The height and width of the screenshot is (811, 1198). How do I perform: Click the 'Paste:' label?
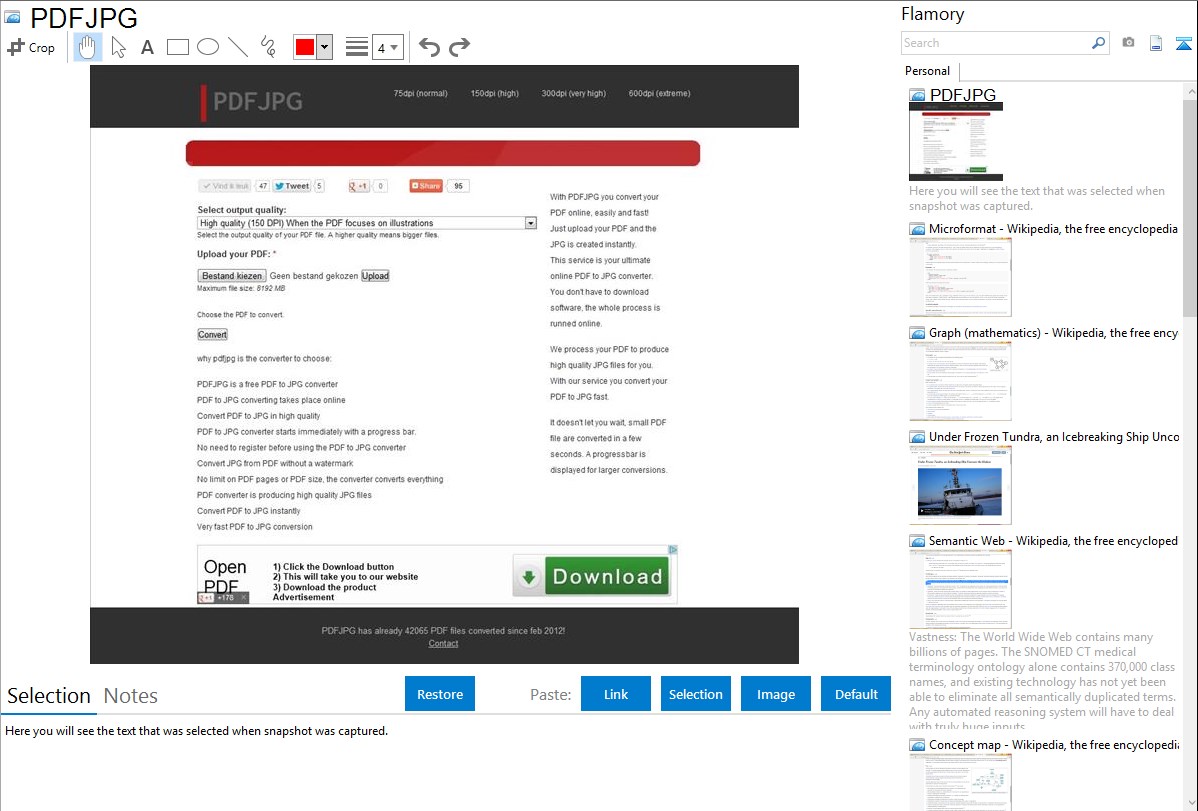pos(551,695)
